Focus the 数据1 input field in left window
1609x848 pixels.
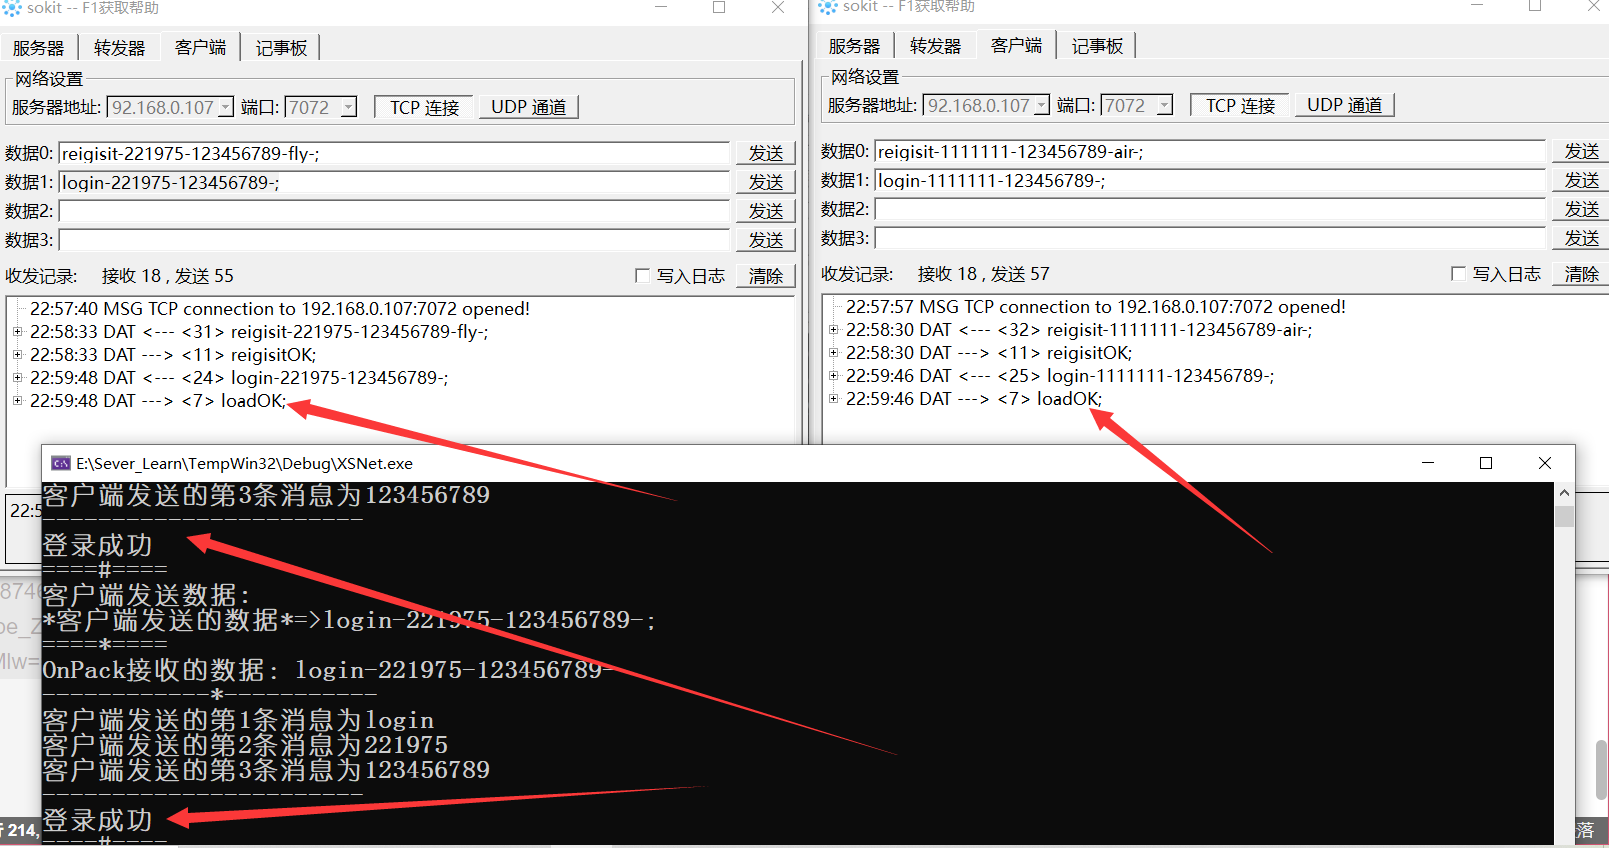[394, 182]
